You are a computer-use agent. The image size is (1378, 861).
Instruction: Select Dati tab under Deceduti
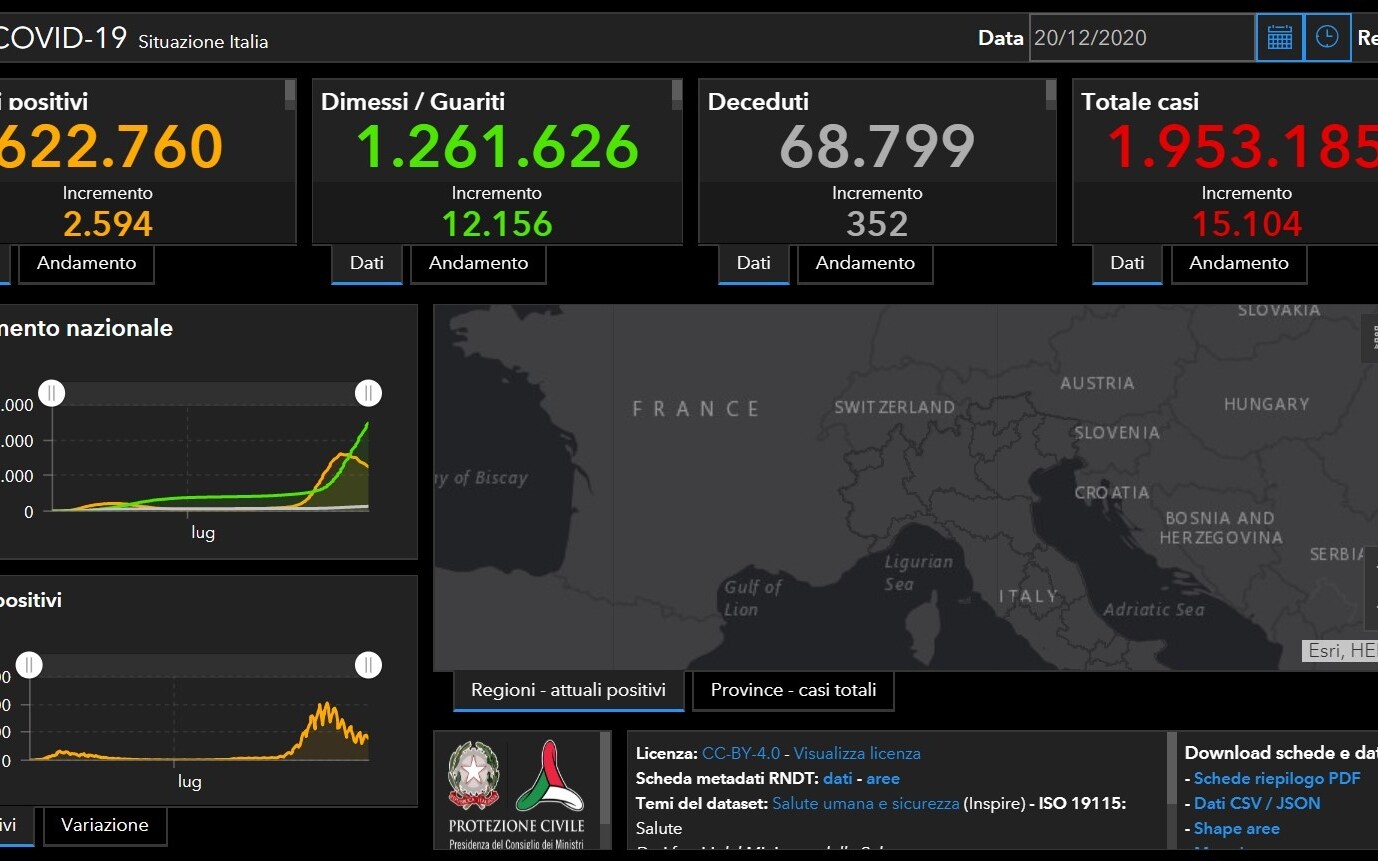pos(753,263)
